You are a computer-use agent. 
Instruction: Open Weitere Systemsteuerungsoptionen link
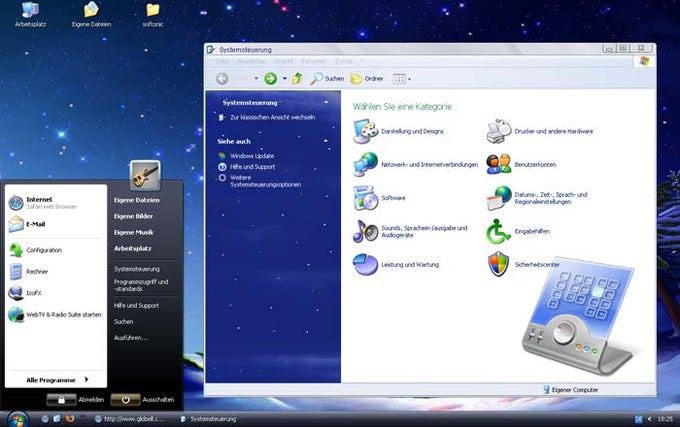(x=265, y=181)
